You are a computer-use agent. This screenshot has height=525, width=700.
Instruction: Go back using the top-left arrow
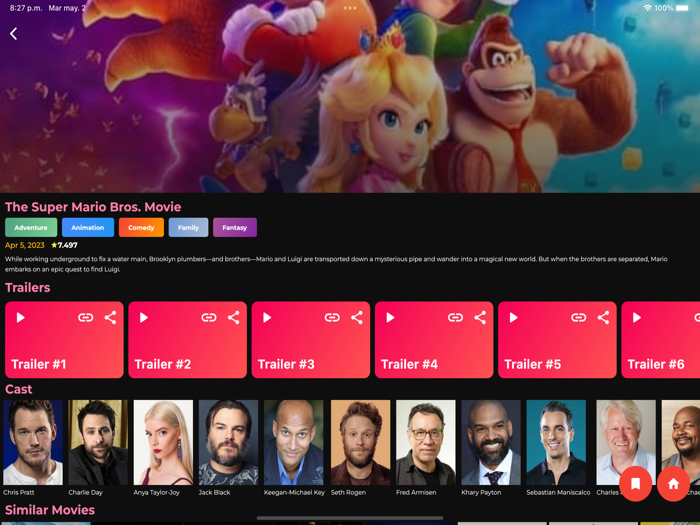coord(13,33)
